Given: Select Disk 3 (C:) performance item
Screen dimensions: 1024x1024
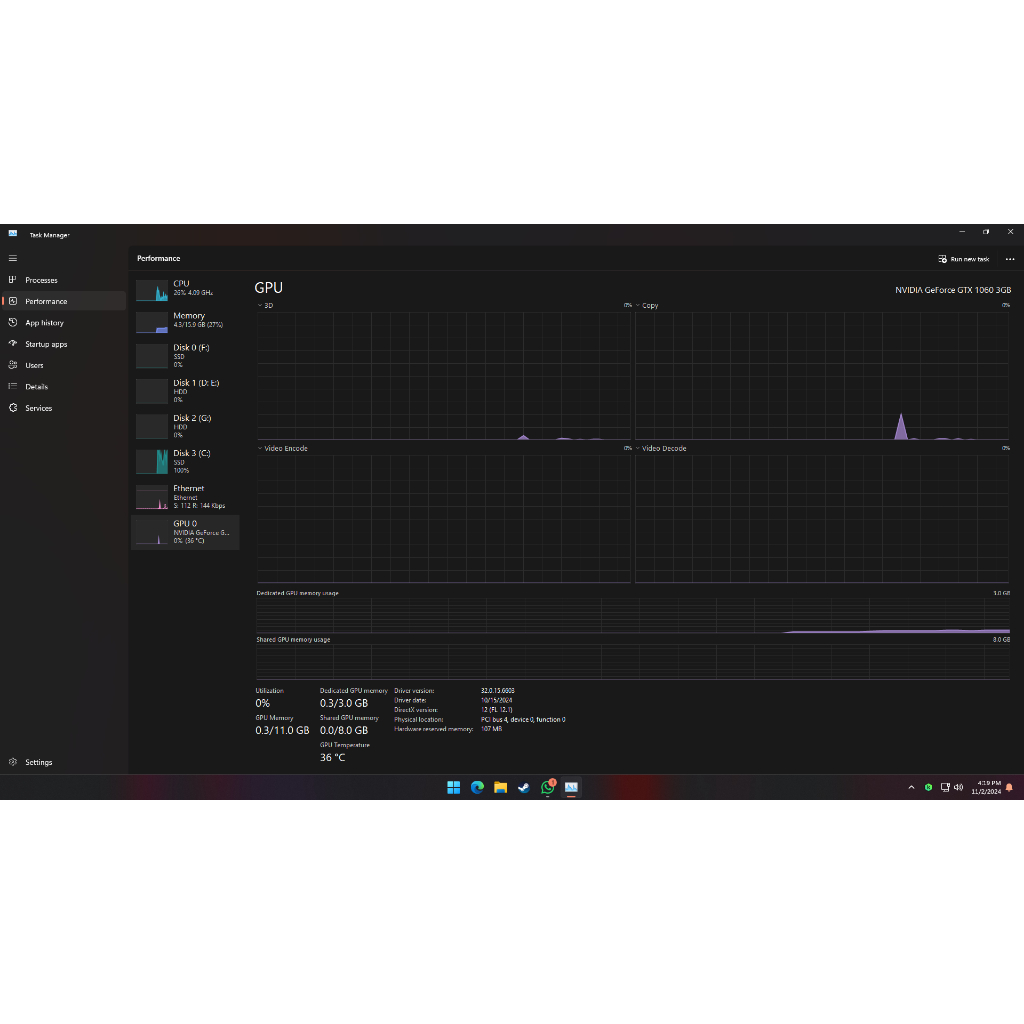Looking at the screenshot, I should click(x=185, y=462).
